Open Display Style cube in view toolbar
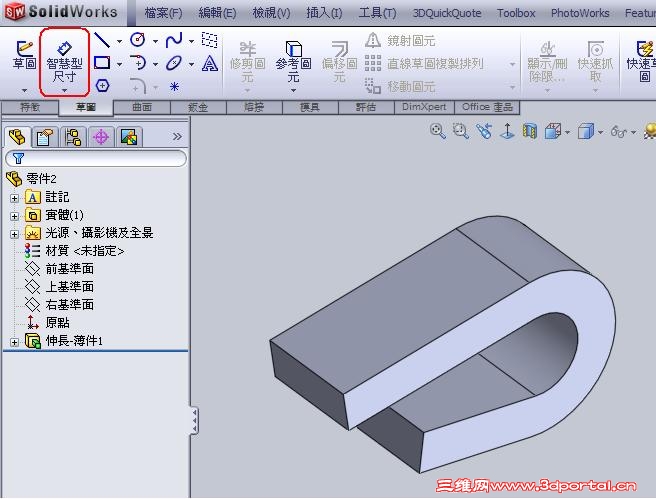Viewport: 656px width, 499px height. pyautogui.click(x=586, y=132)
